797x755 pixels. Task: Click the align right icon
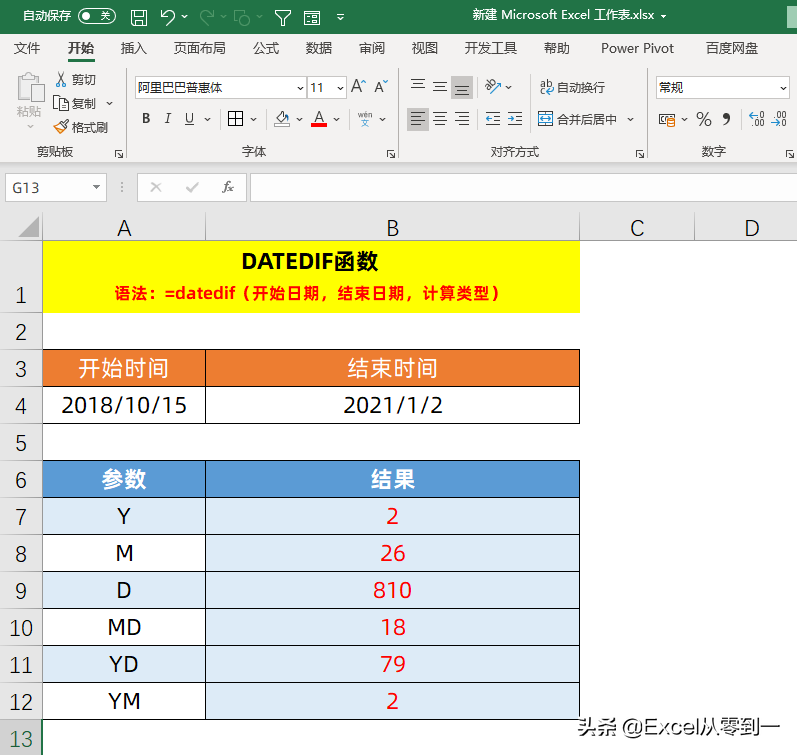pos(462,119)
